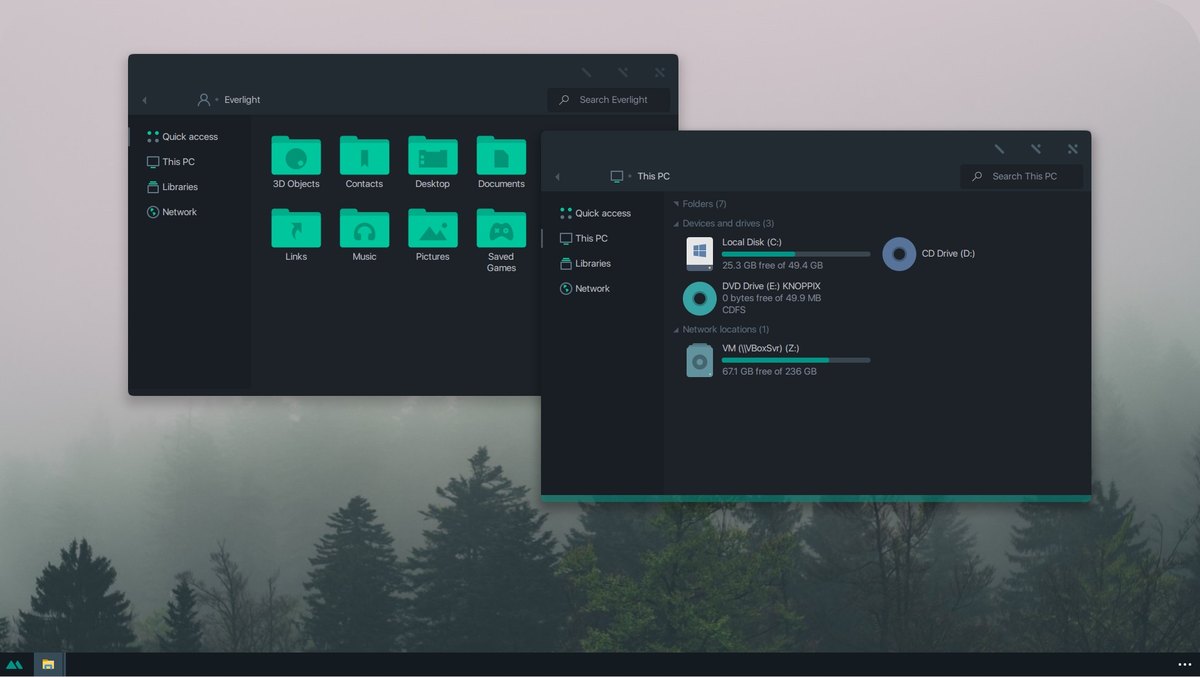Click the 67.1 GB free of 236 GB text
This screenshot has width=1200, height=677.
(769, 372)
